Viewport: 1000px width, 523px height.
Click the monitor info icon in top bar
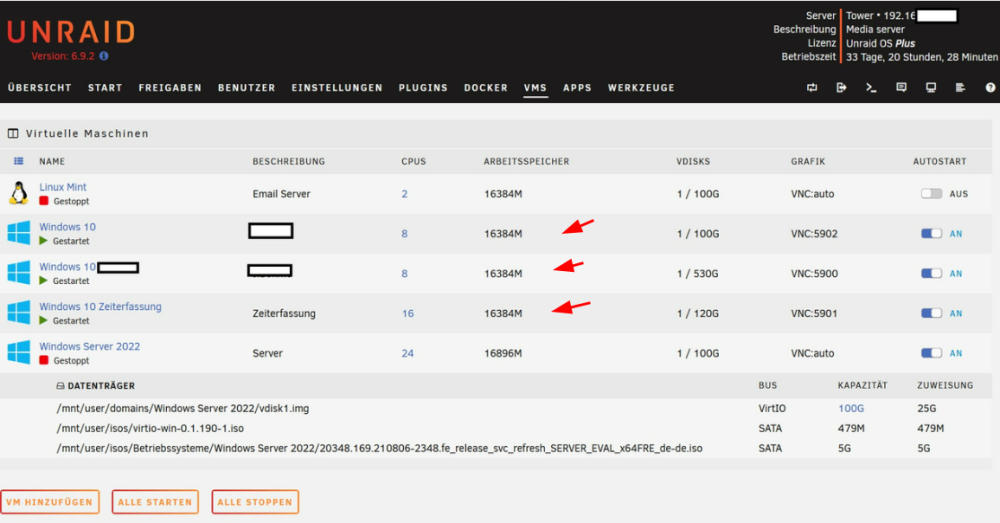[x=931, y=87]
